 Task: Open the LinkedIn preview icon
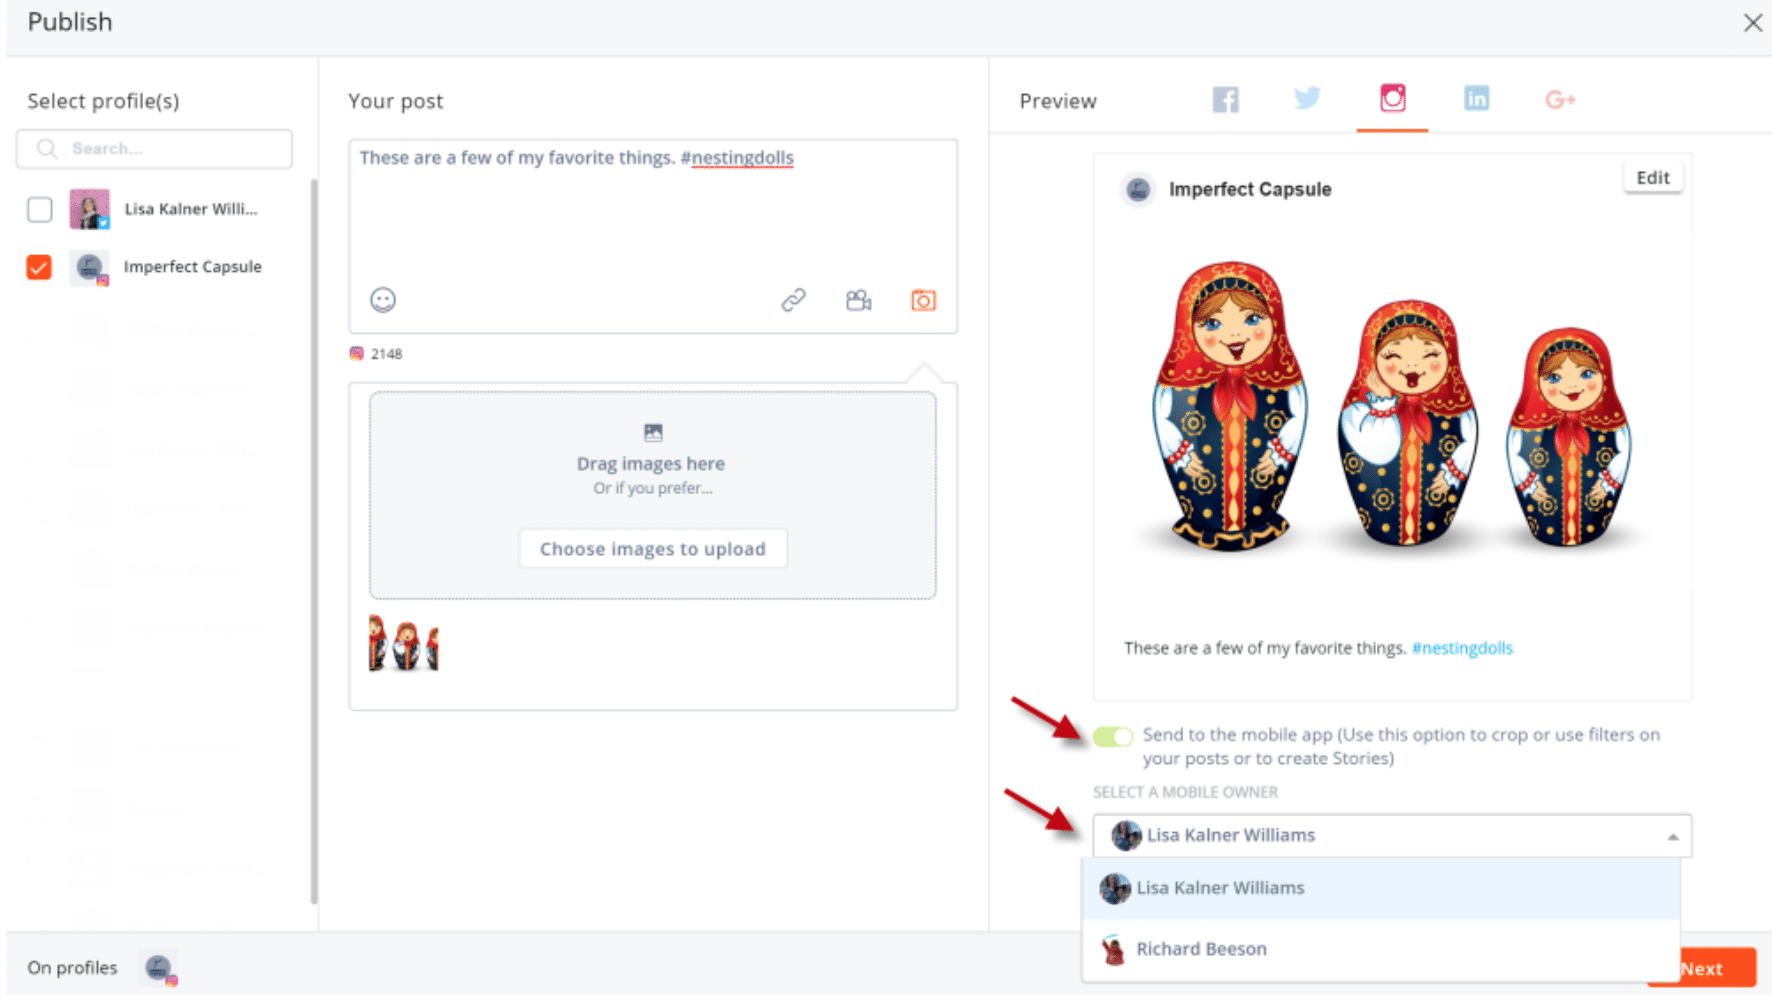click(x=1476, y=99)
